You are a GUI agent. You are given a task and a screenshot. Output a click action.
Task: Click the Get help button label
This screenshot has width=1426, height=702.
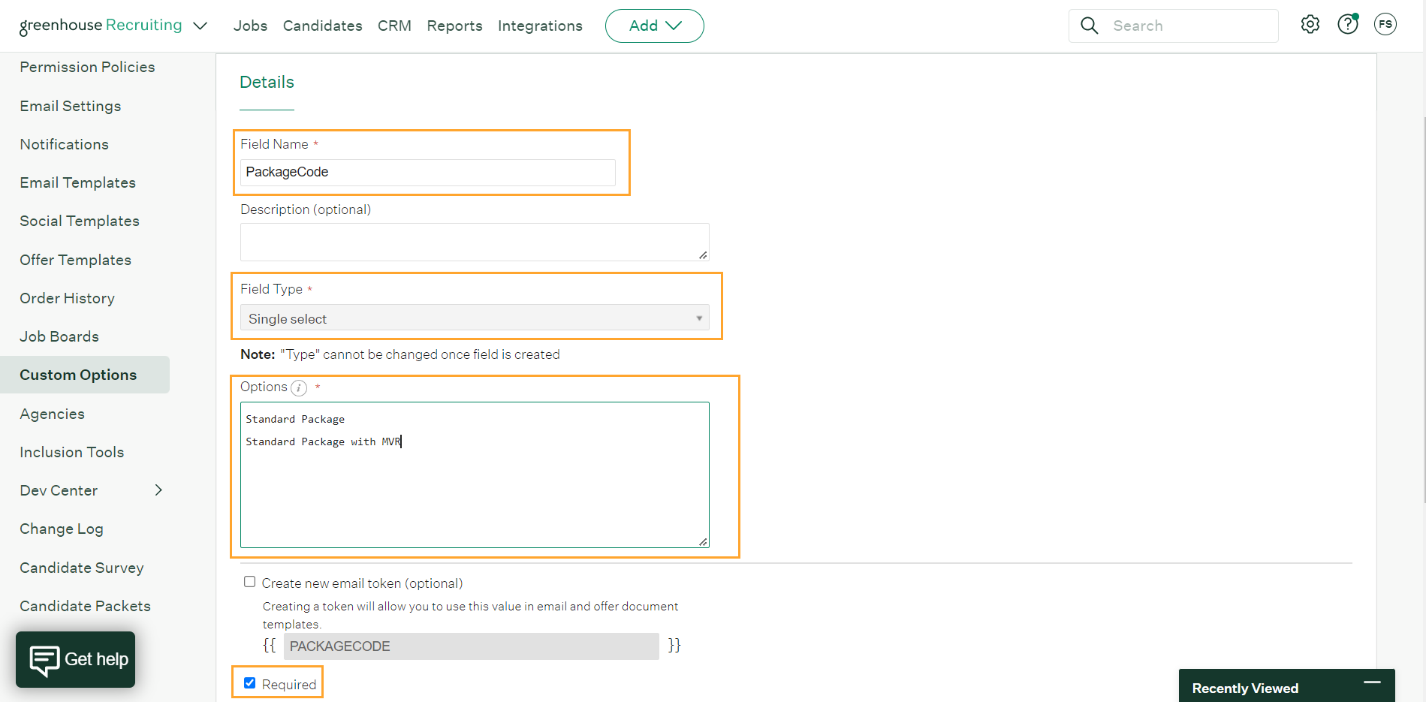coord(96,659)
